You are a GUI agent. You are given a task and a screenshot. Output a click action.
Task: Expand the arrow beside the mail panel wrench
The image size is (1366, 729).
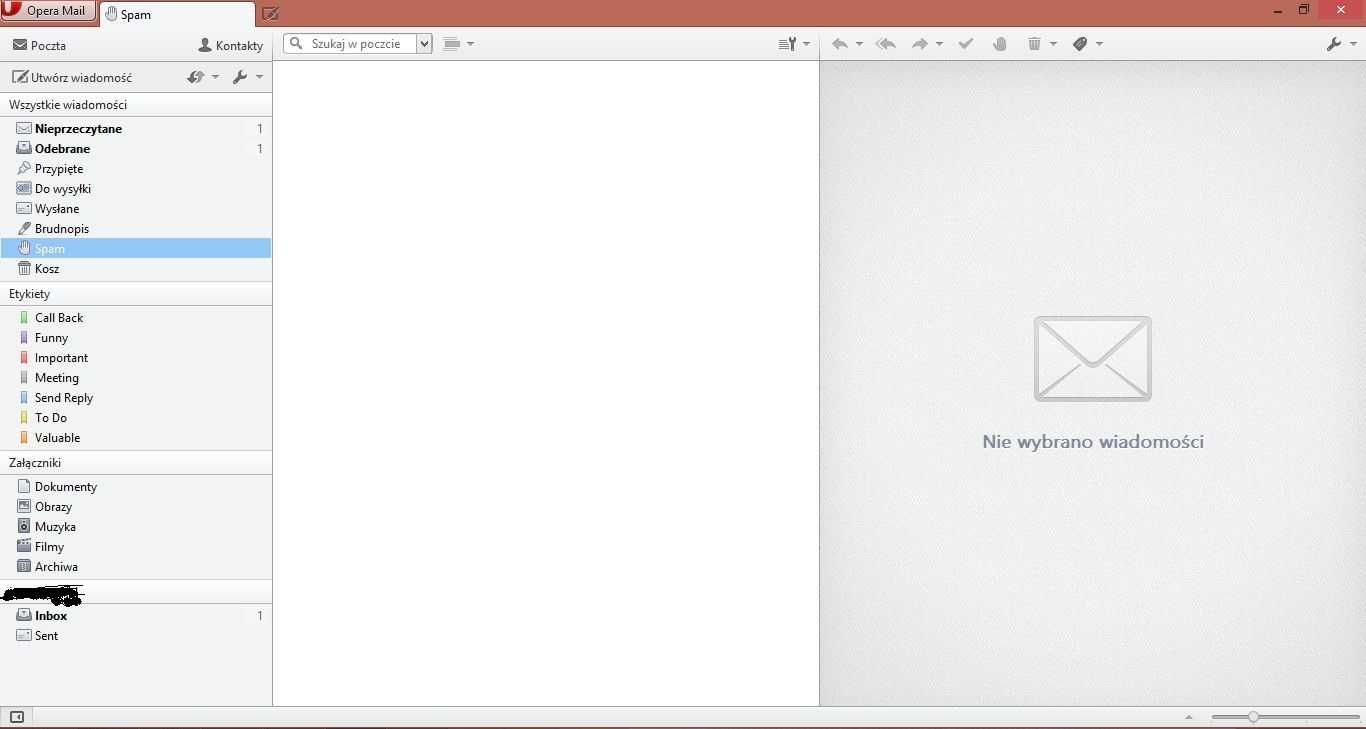[259, 77]
